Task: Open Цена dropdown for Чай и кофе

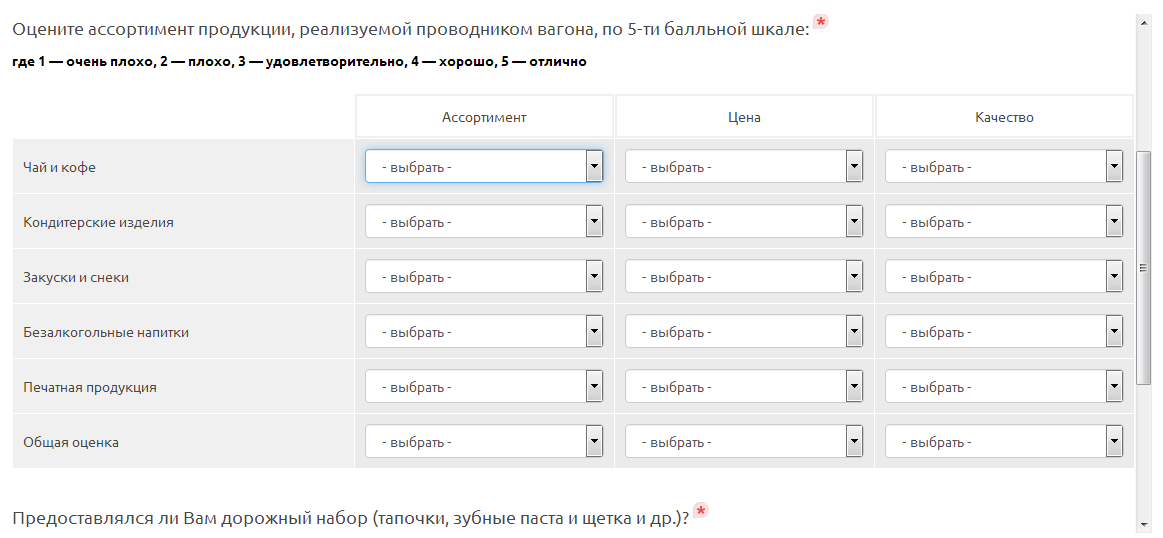Action: 744,167
